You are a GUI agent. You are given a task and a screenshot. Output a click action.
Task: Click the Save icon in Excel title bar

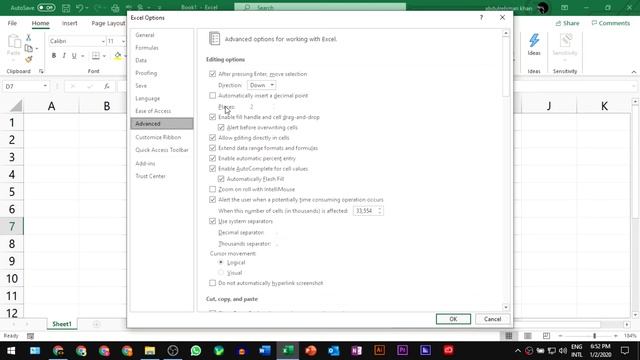click(66, 8)
